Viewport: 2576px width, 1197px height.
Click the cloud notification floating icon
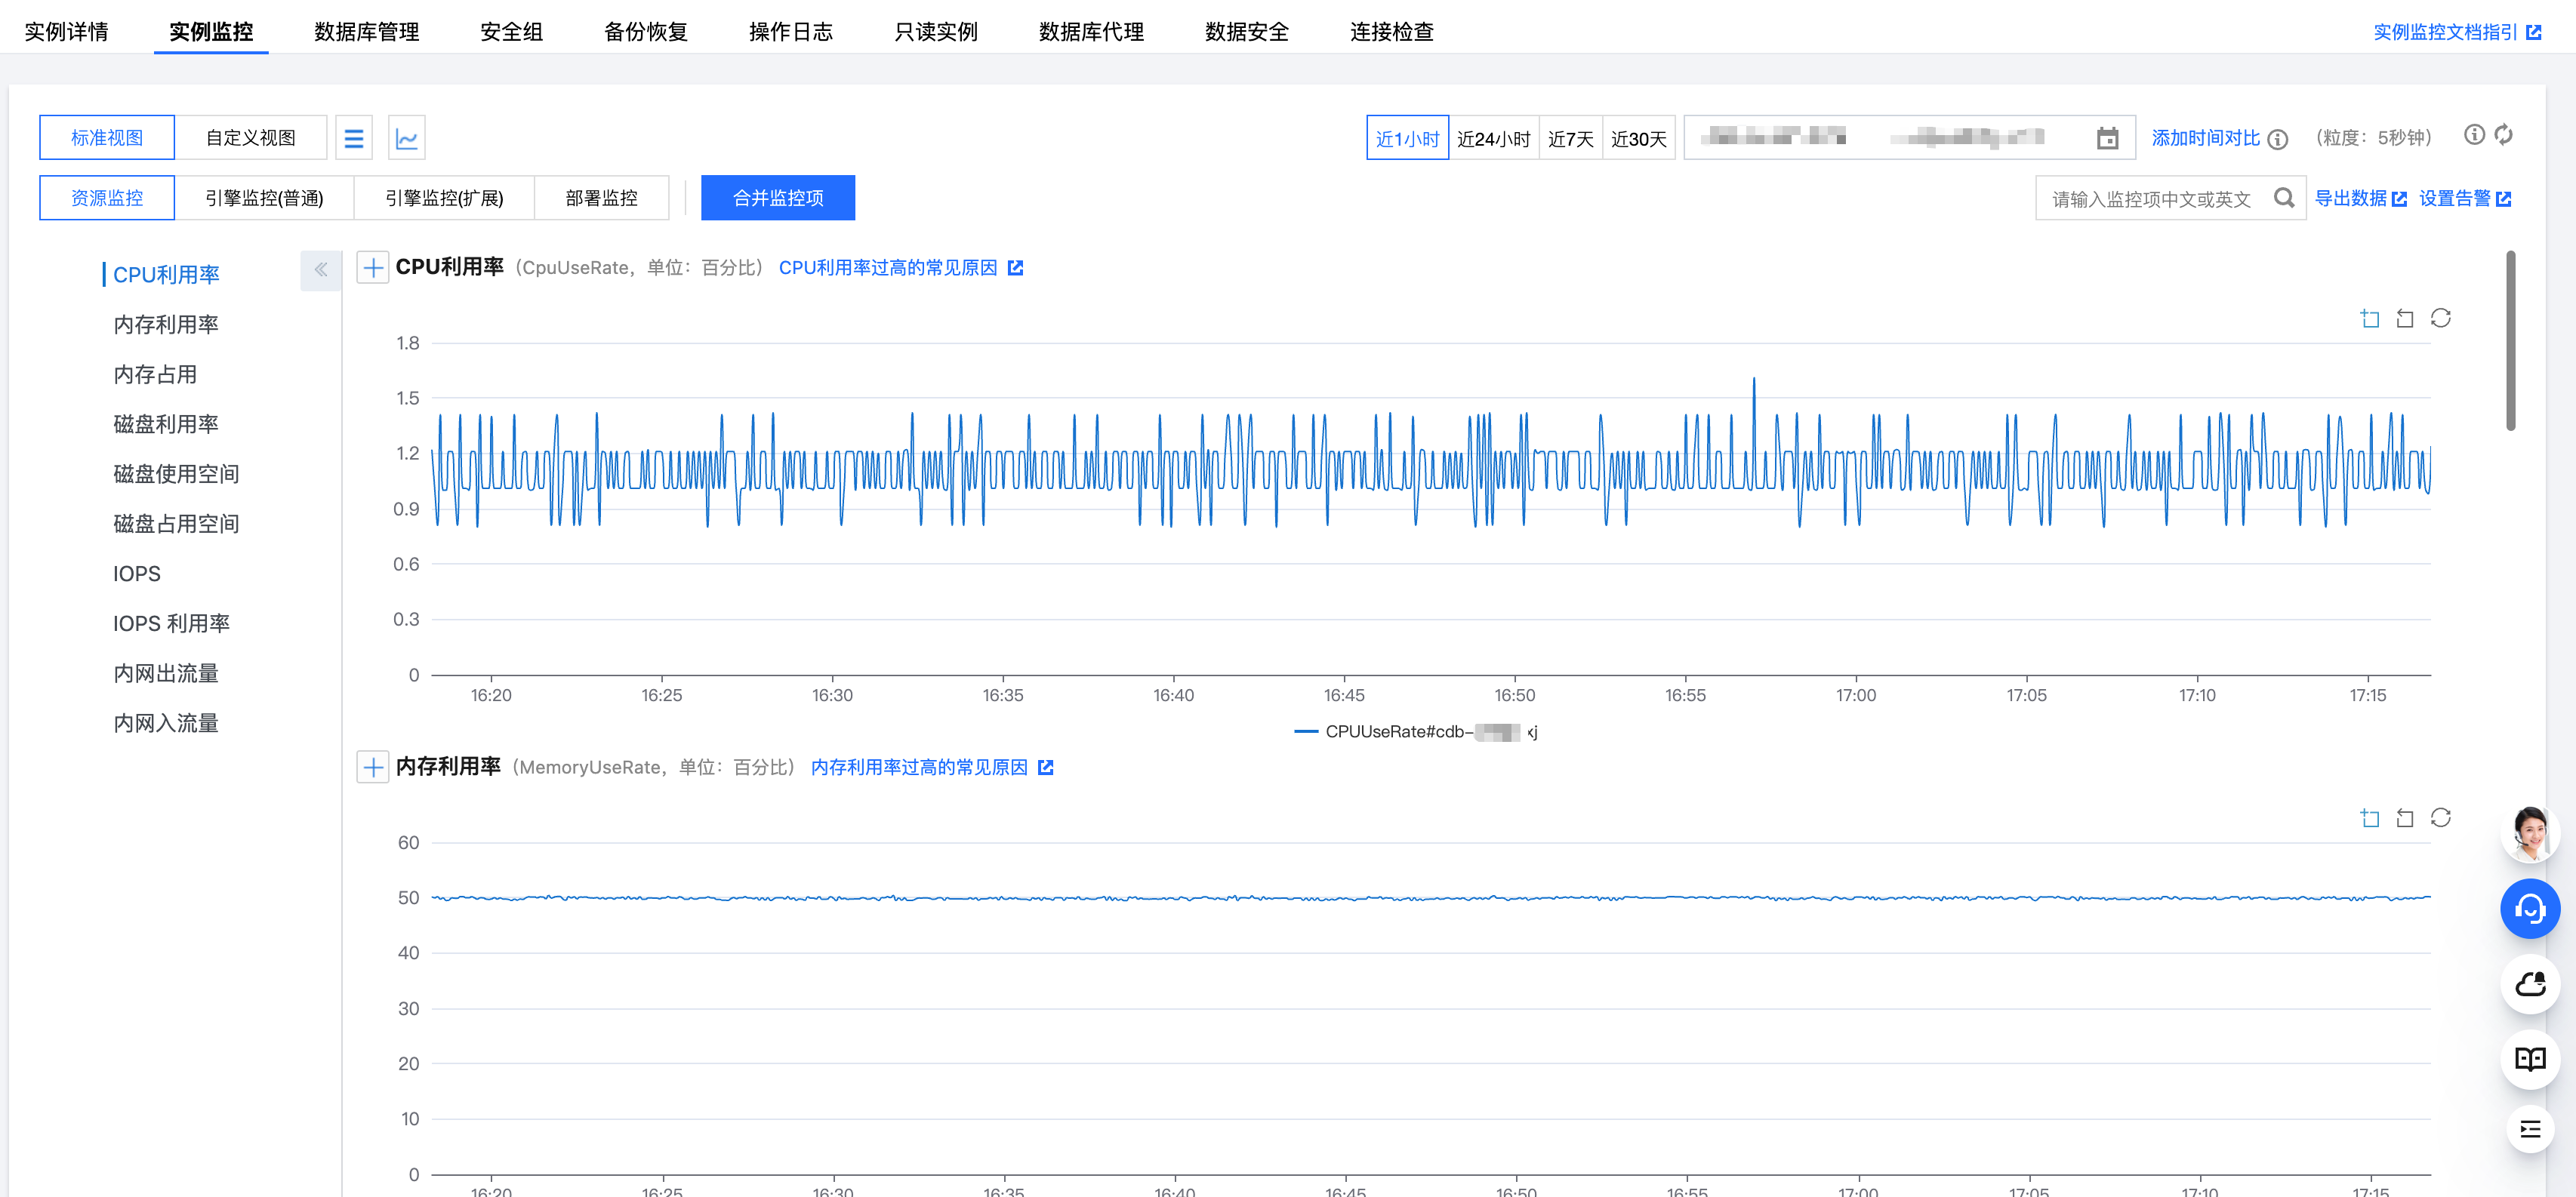pyautogui.click(x=2530, y=984)
